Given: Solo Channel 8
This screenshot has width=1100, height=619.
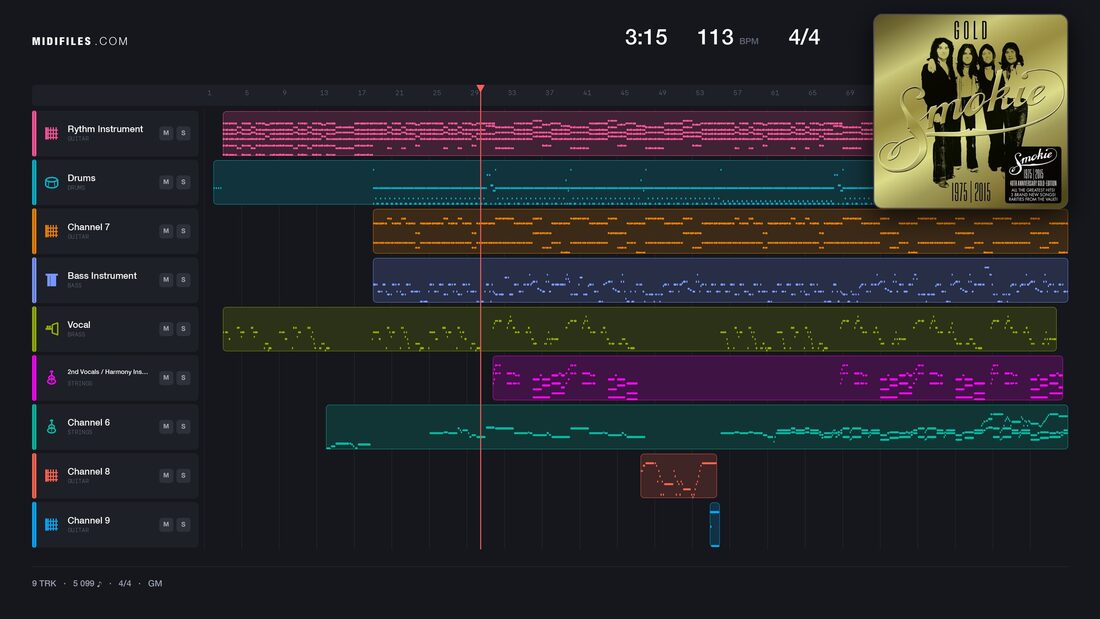Looking at the screenshot, I should point(183,475).
